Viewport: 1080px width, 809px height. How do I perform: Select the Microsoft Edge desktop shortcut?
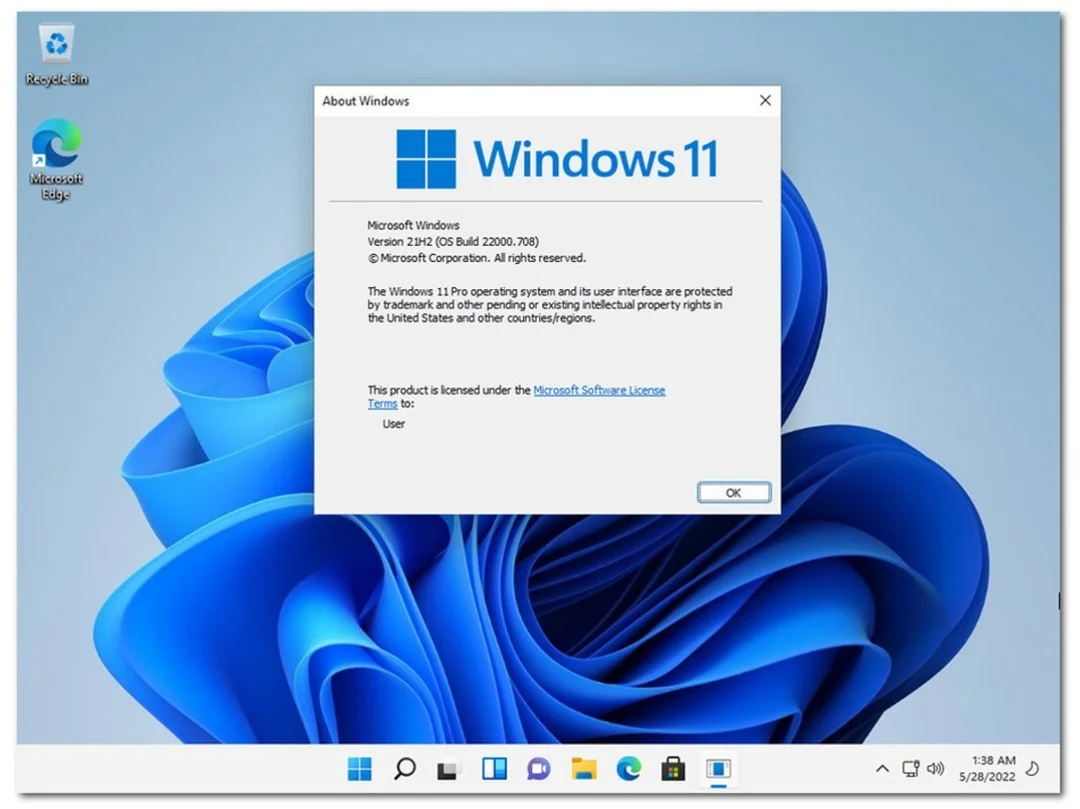(56, 159)
